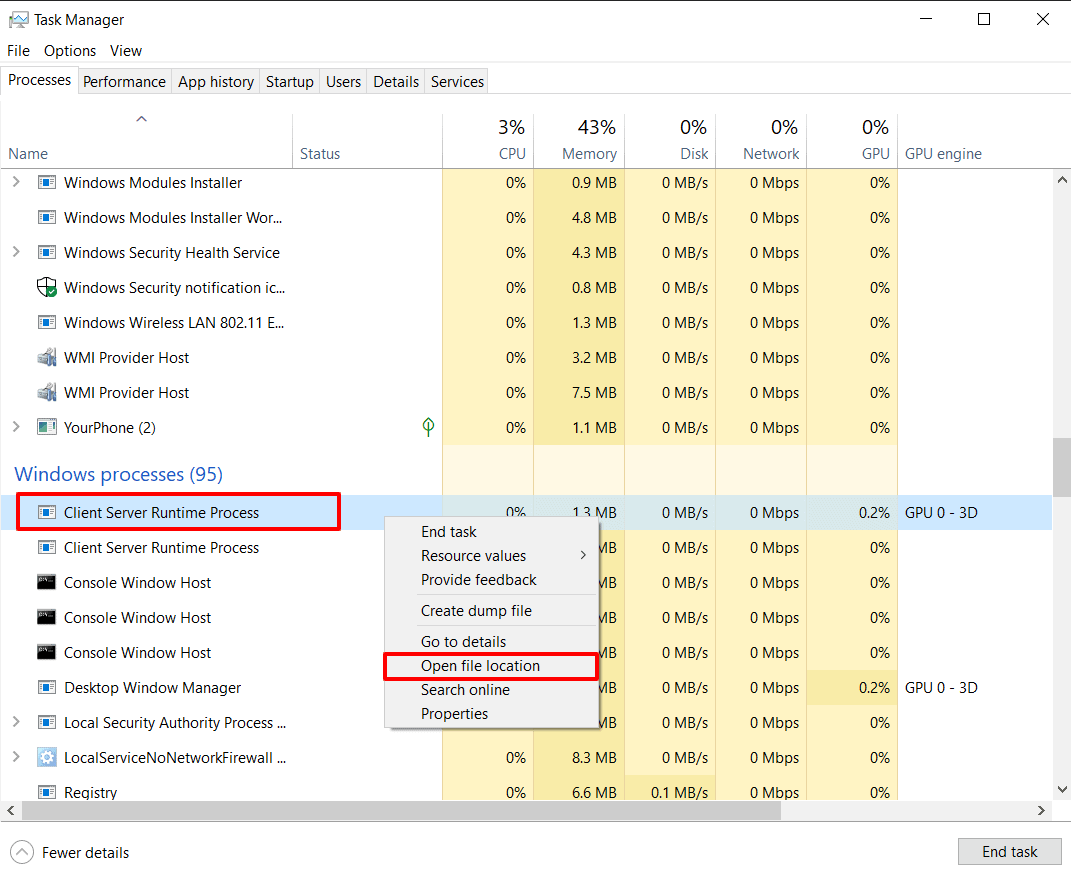Click the green leaf icon beside YourPhone

click(428, 427)
